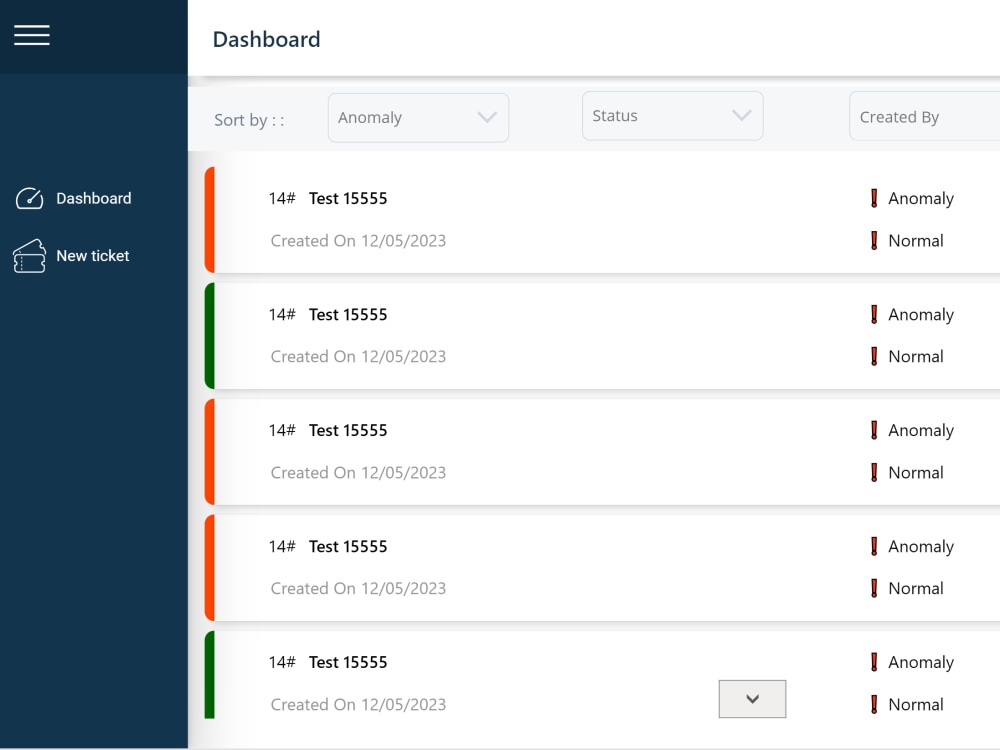Click the Anomaly exclamation icon in the first ticket
This screenshot has width=1000, height=750.
coord(874,198)
